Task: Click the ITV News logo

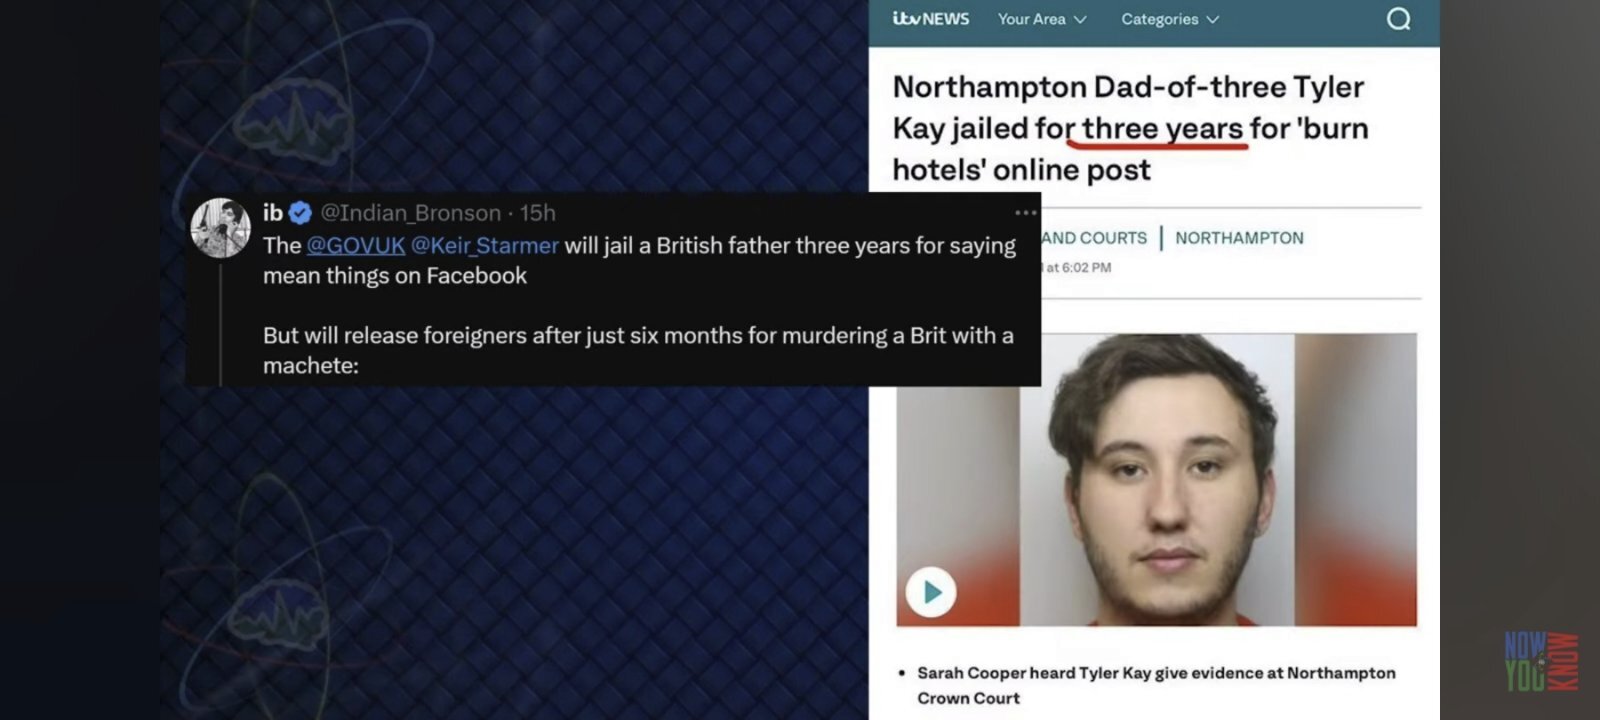Action: click(930, 19)
